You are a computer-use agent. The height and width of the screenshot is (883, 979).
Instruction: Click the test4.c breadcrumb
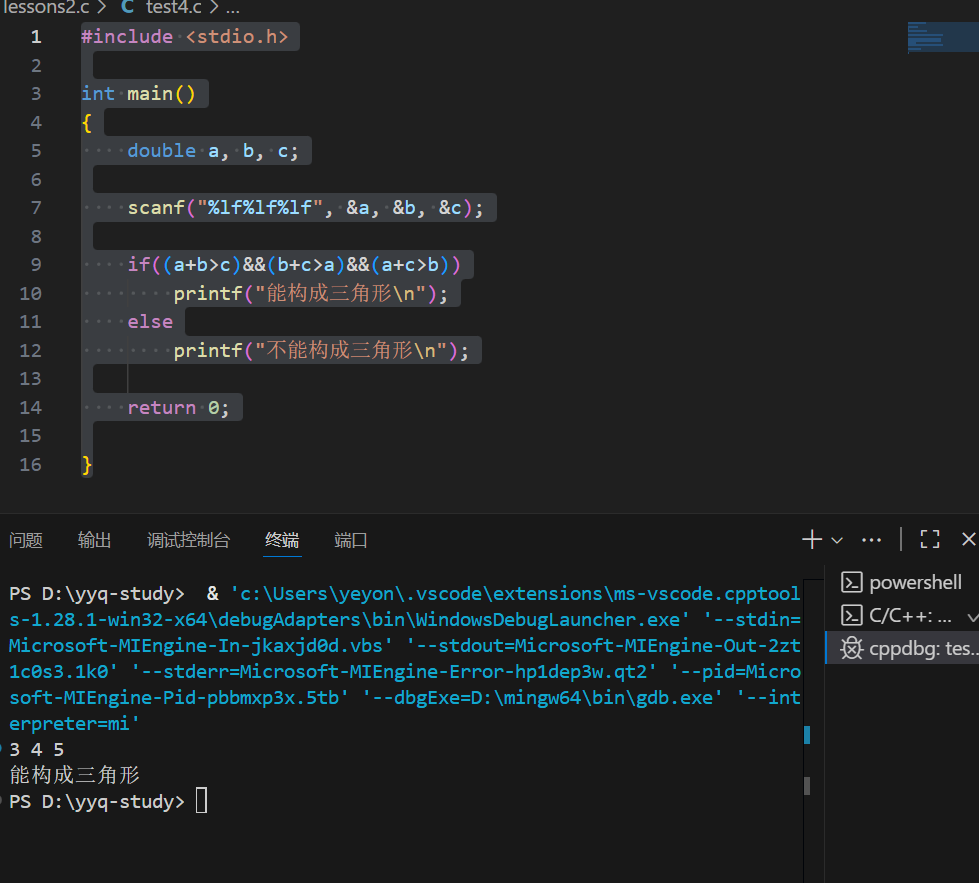coord(174,7)
